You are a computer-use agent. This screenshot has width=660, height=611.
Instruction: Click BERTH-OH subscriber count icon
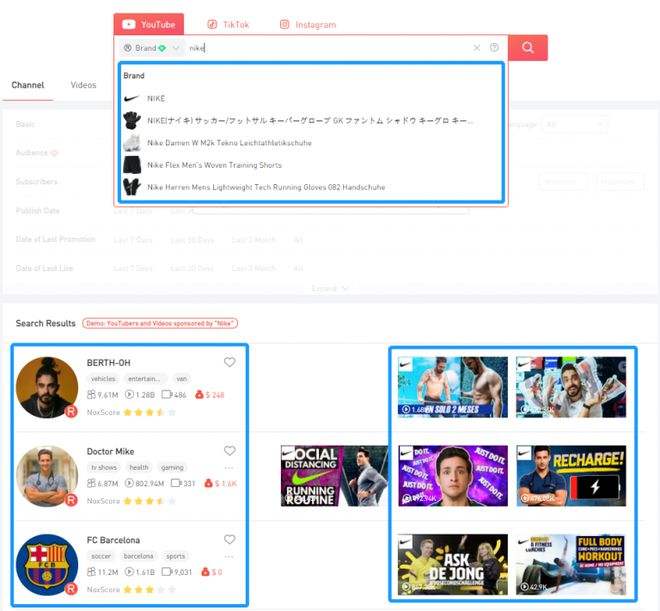[x=91, y=395]
